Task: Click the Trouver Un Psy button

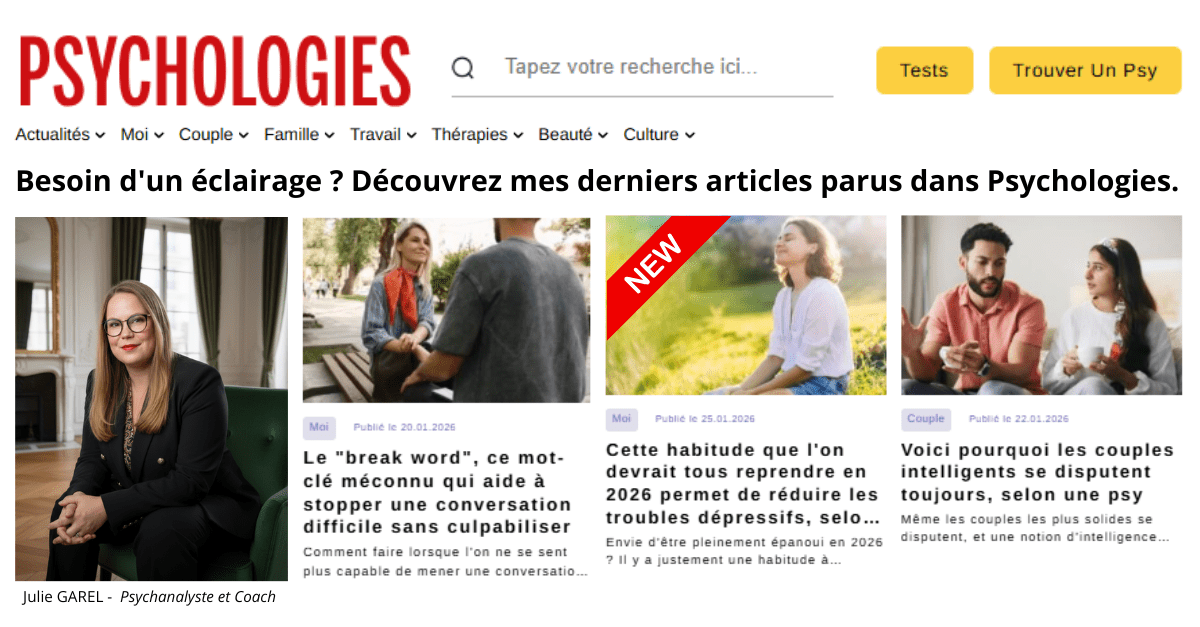Action: (1085, 70)
